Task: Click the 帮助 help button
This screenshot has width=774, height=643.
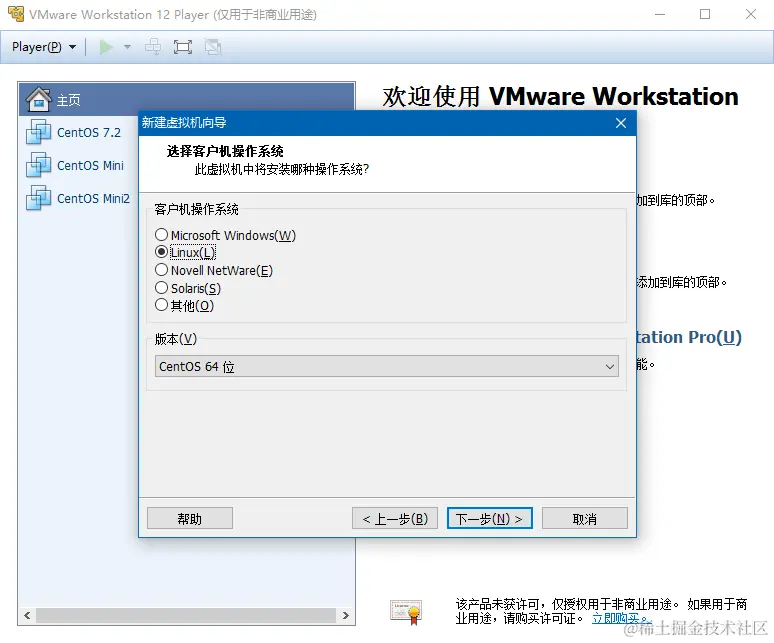Action: pyautogui.click(x=190, y=519)
